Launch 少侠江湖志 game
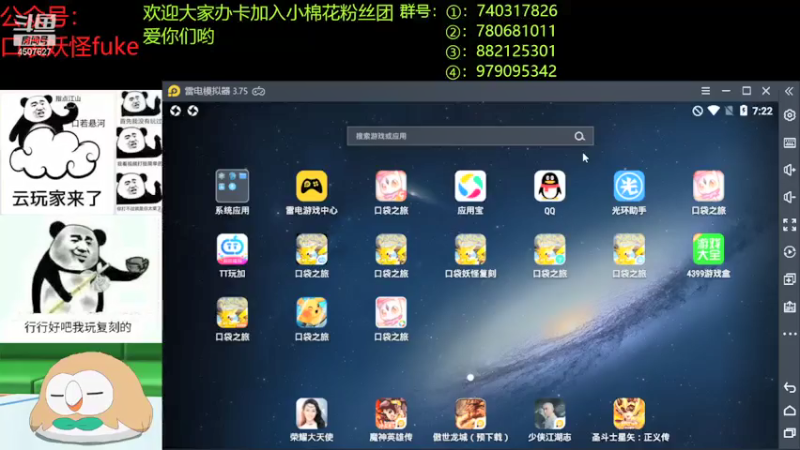Viewport: 800px width, 450px height. (x=549, y=414)
